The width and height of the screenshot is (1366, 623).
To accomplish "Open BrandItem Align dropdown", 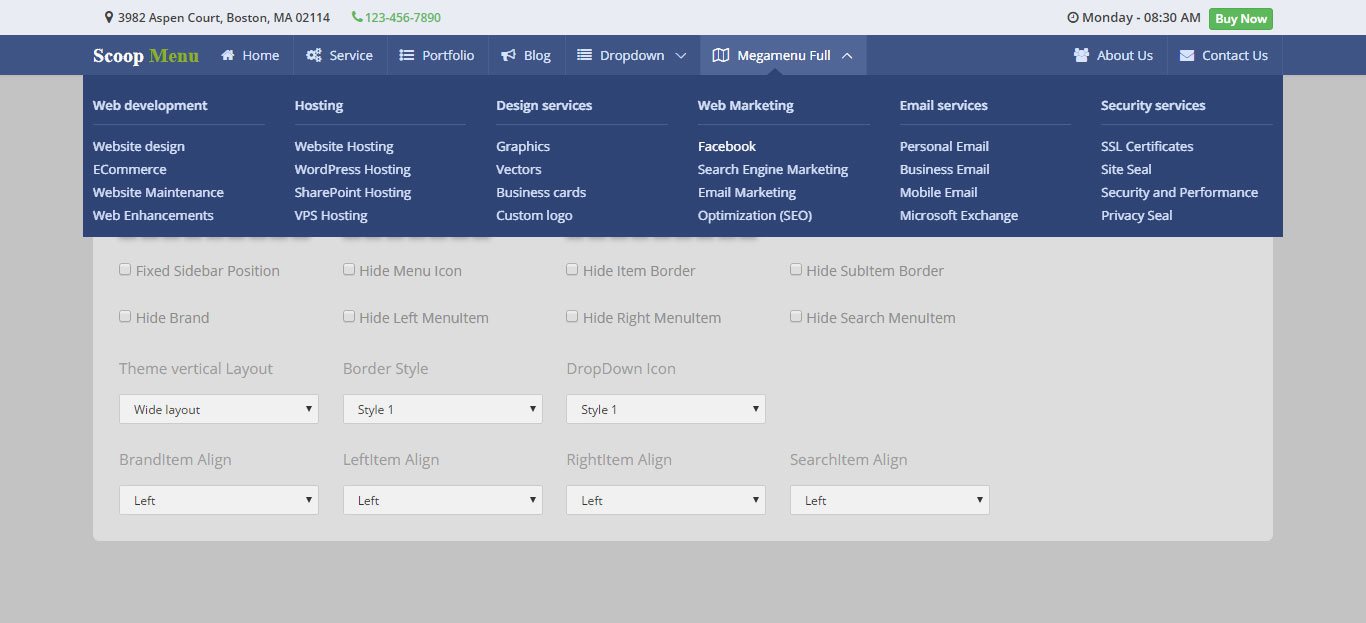I will coord(219,500).
